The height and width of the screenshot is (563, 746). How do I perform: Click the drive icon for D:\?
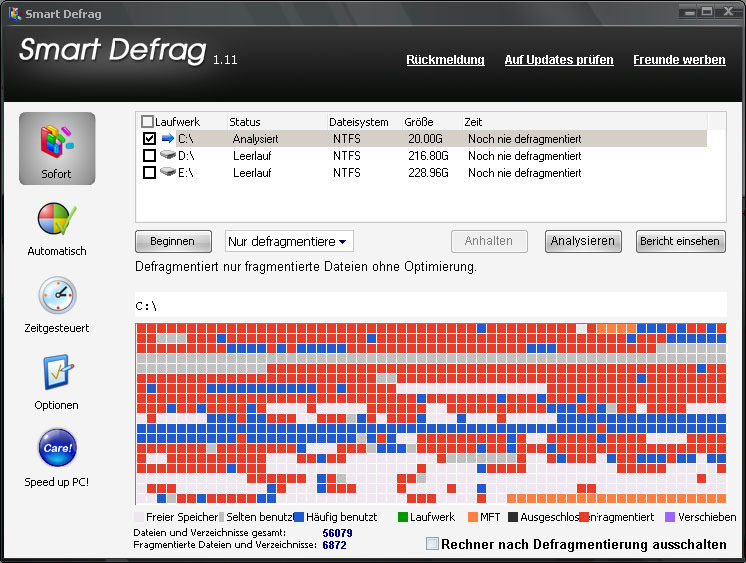point(167,155)
